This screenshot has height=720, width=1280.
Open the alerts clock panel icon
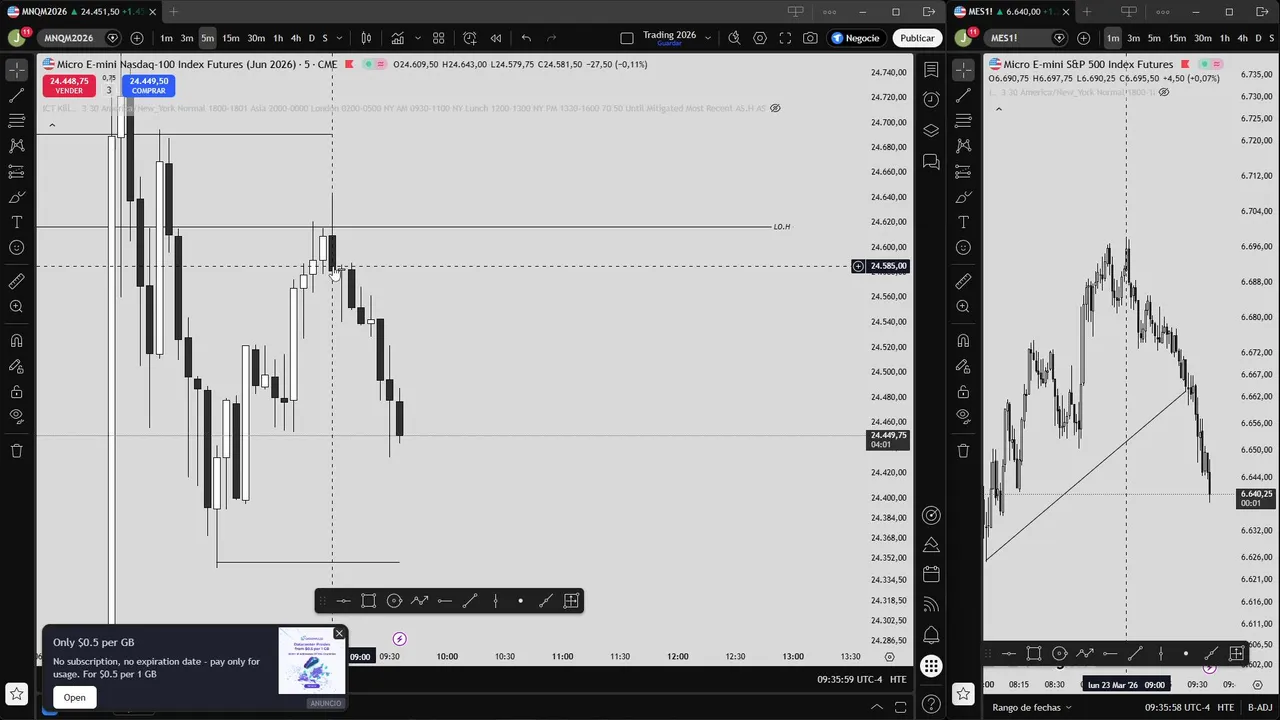[931, 99]
